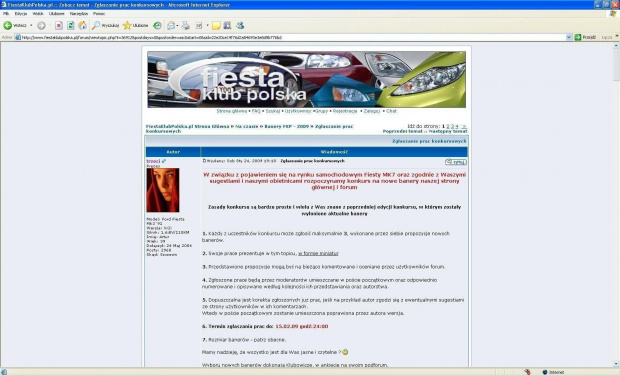Open search pane with Wyszukaj magnifier
Image resolution: width=620 pixels, height=376 pixels.
coord(105,25)
